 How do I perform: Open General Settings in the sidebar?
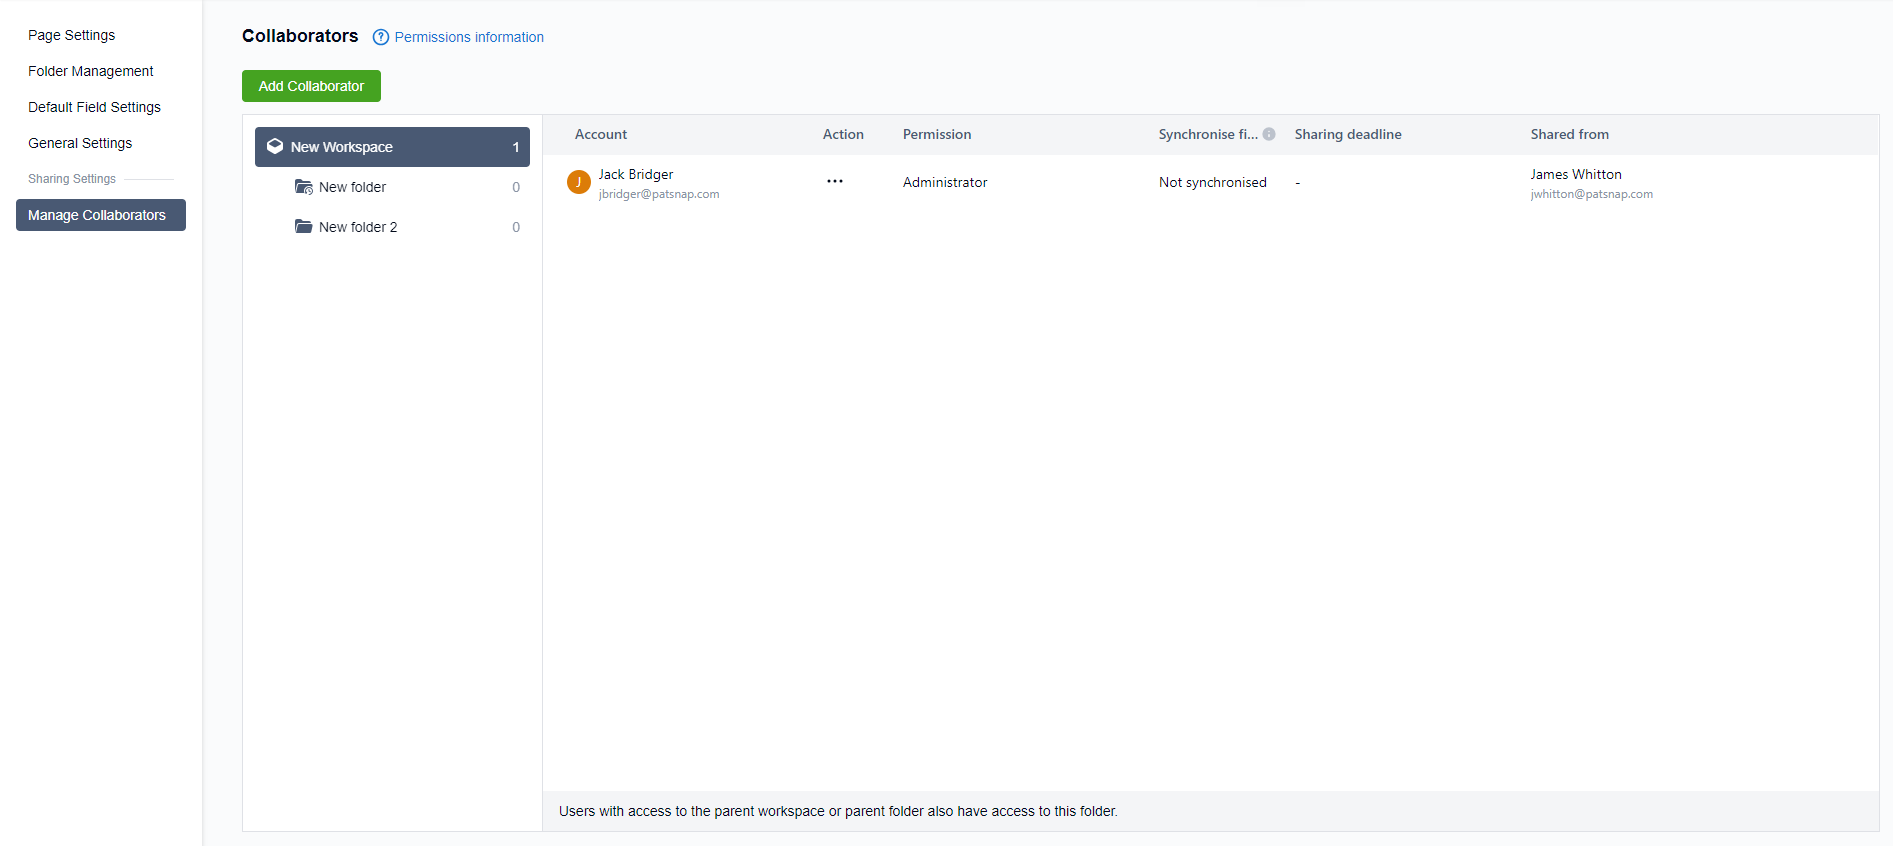tap(80, 143)
